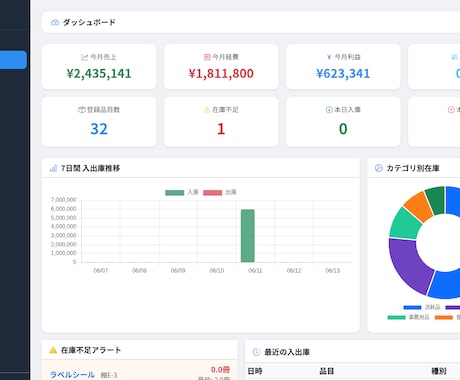Screen dimensions: 460x380
Task: Click the 06/07 date label on chart axis
Action: (101, 271)
